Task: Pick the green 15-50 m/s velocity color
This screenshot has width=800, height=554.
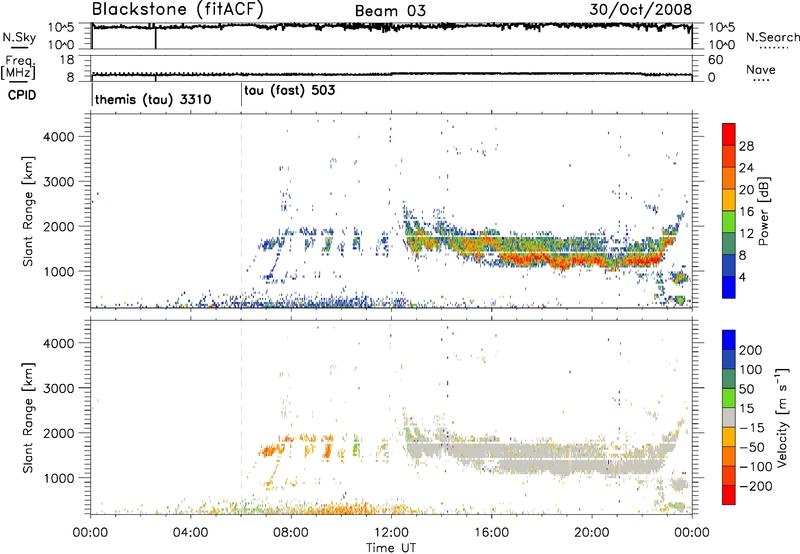Action: click(729, 398)
